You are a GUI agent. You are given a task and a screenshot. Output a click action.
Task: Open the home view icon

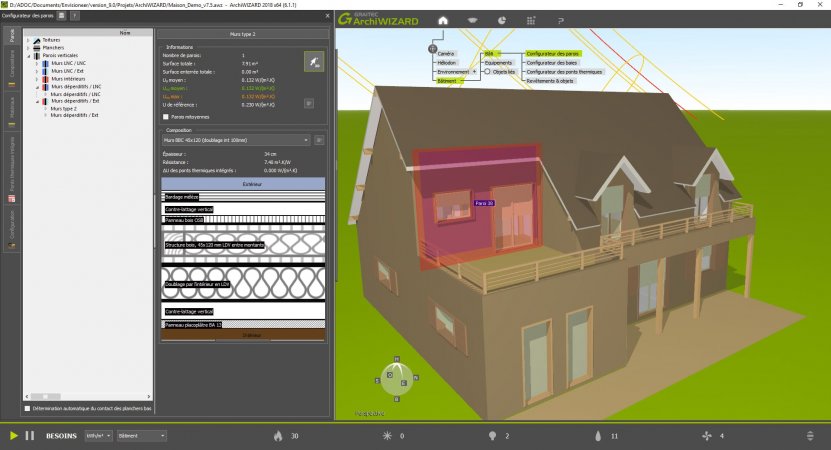443,21
